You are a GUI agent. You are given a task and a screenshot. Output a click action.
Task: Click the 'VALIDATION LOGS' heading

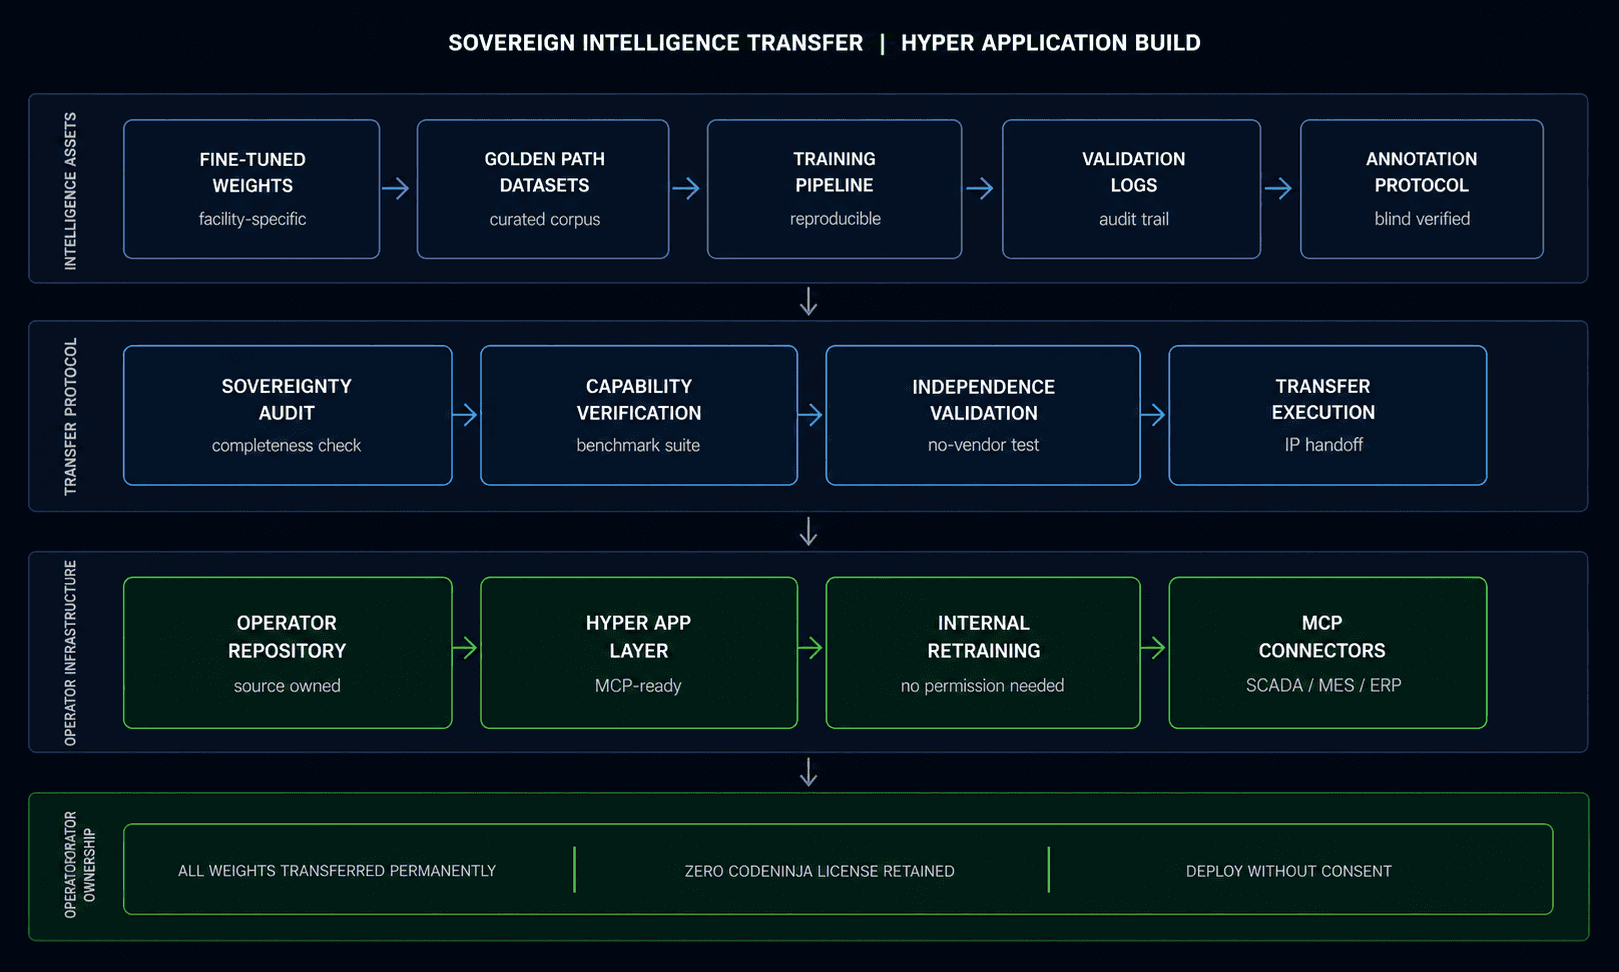(x=1133, y=172)
